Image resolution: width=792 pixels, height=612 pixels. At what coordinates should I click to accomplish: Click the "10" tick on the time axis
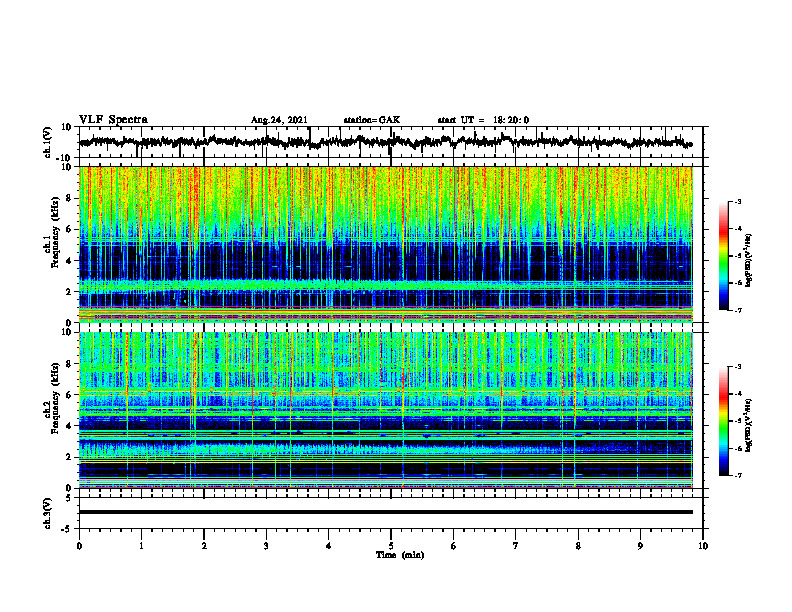click(703, 546)
